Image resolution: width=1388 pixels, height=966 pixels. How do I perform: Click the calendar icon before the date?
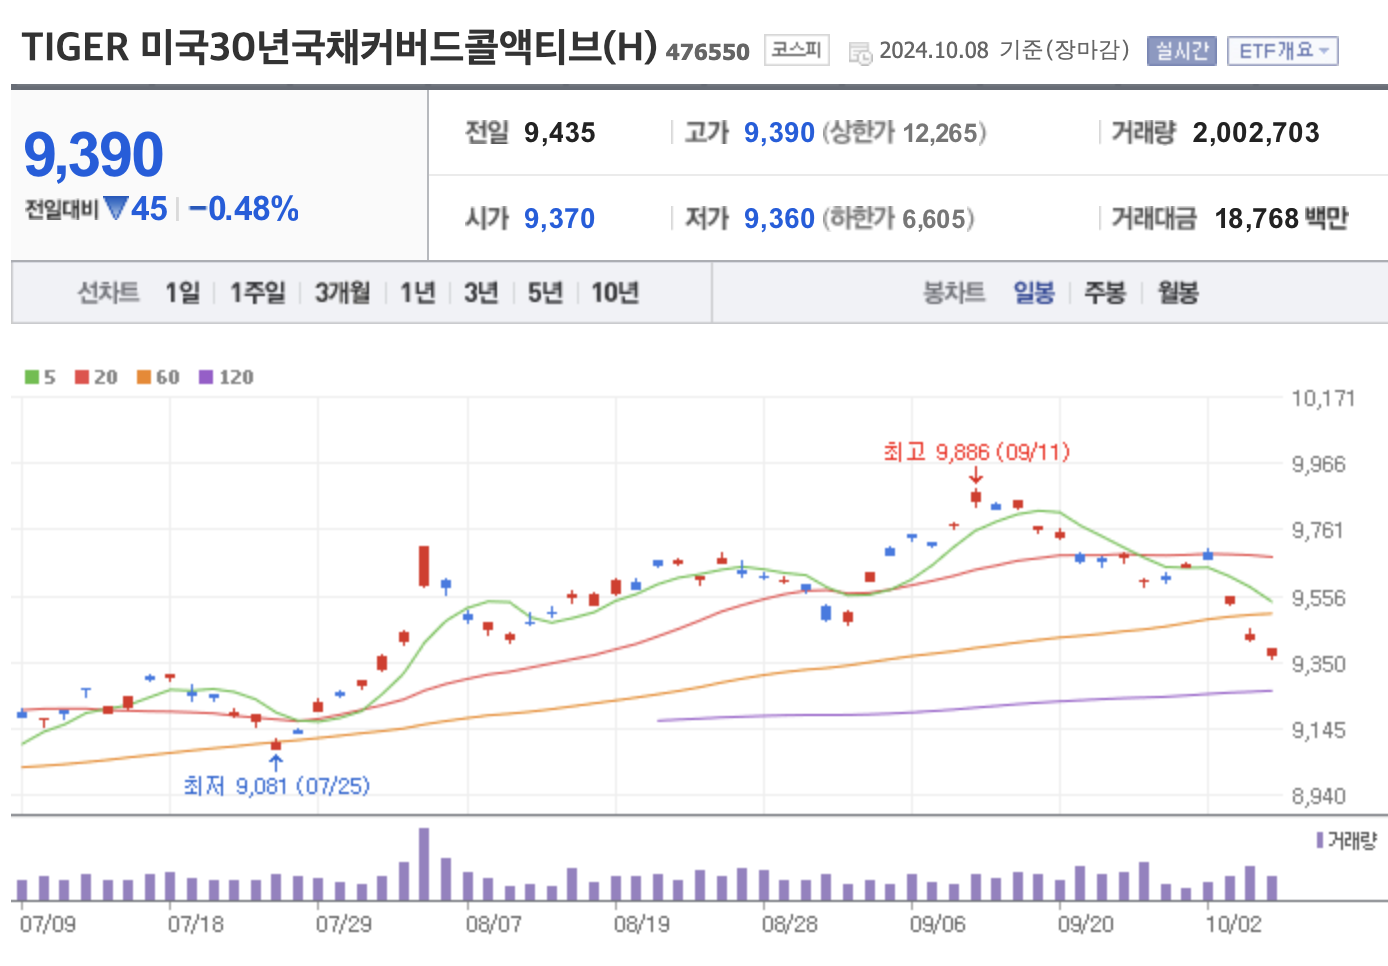[860, 53]
